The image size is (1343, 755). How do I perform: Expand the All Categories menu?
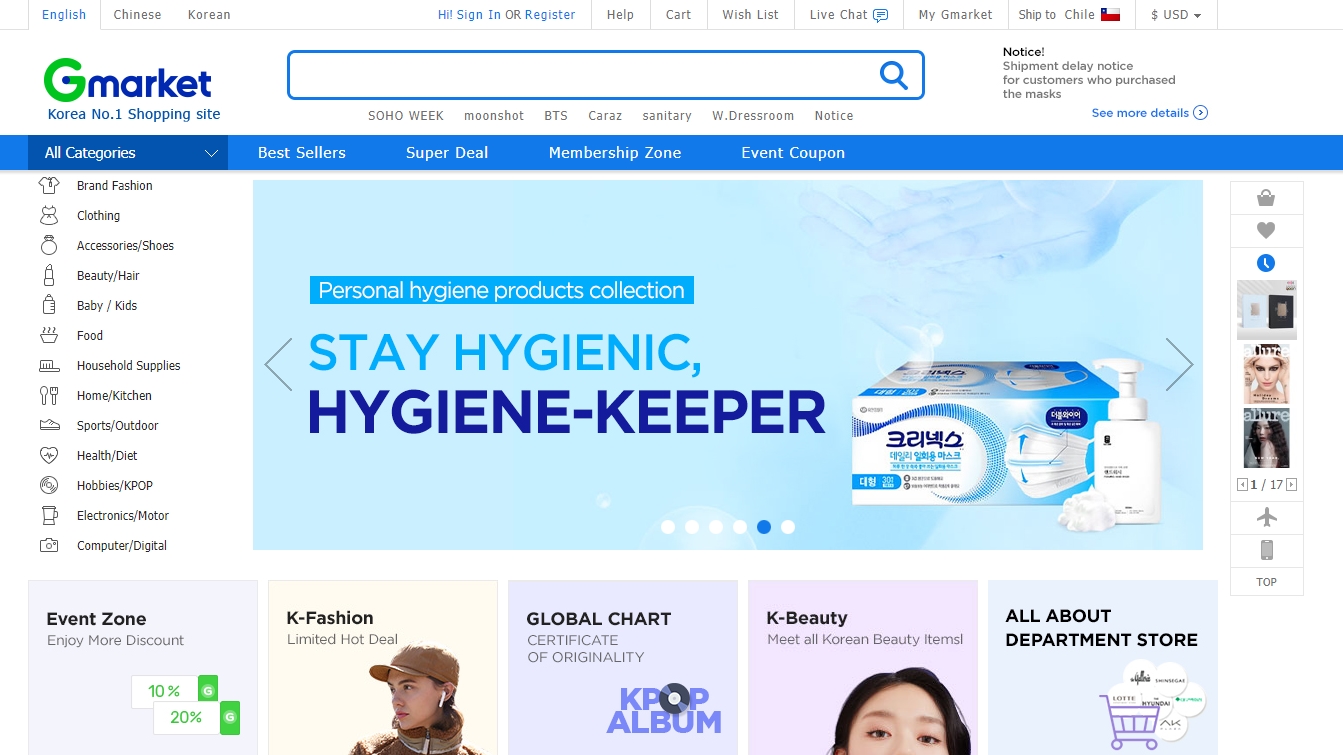tap(128, 152)
